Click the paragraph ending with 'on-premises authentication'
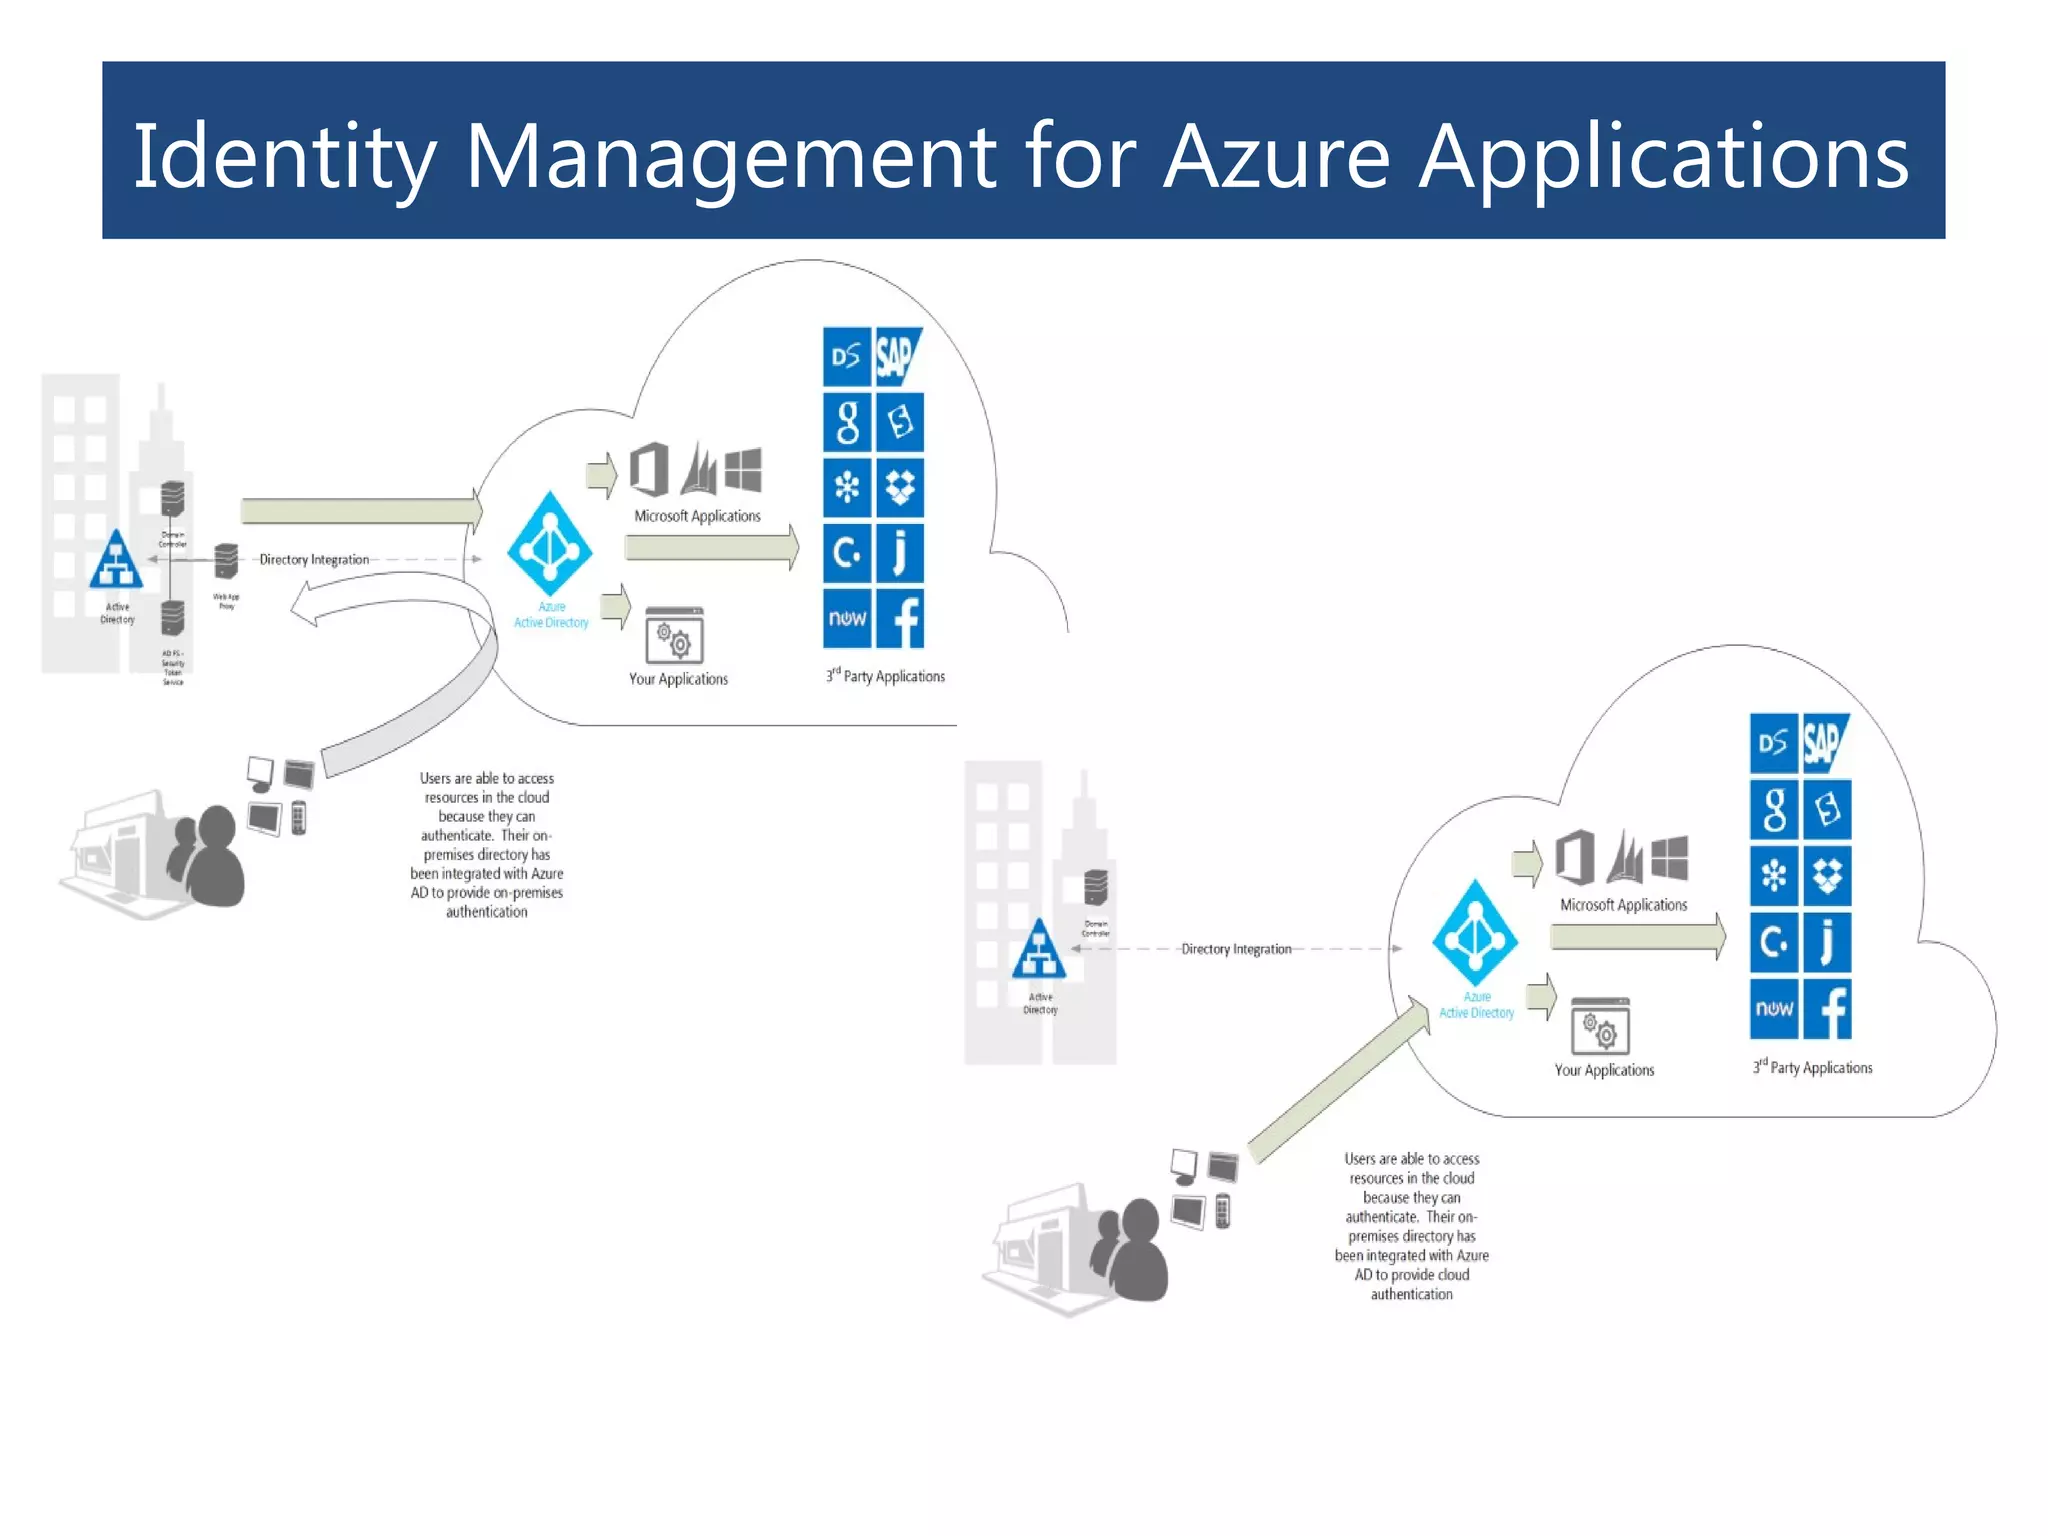This screenshot has width=2048, height=1536. (x=487, y=844)
